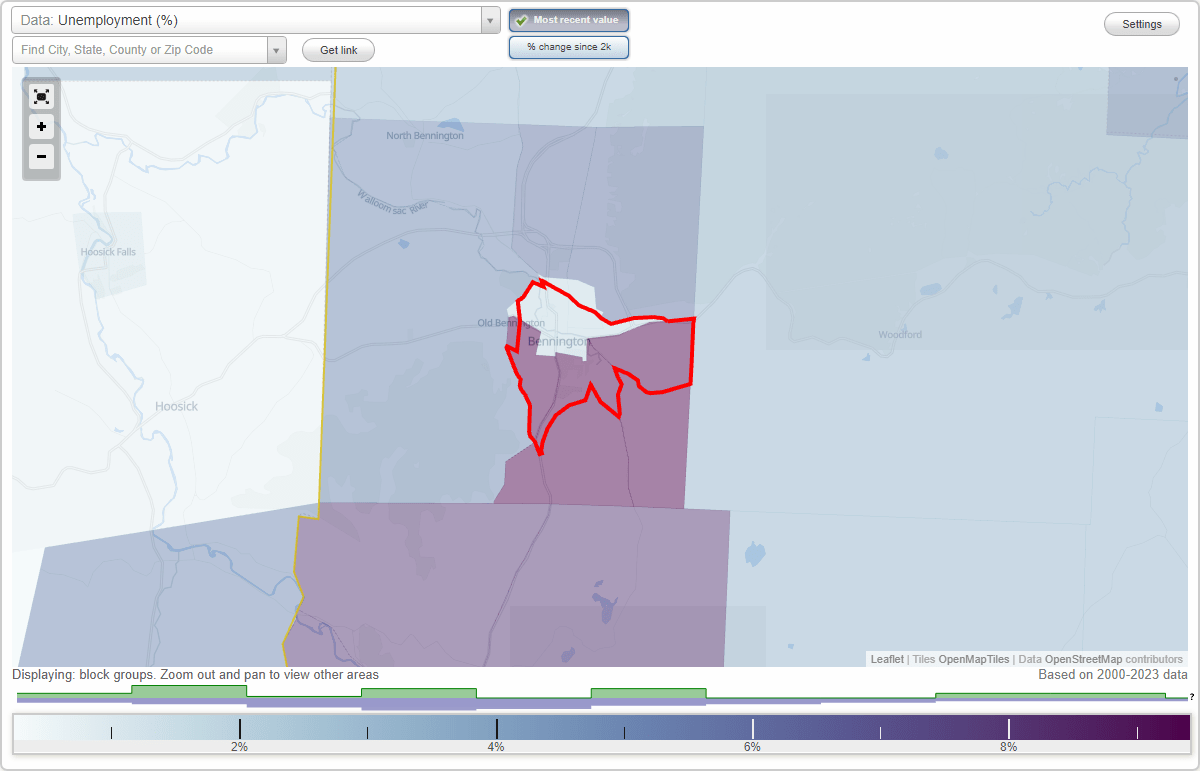Click the Get link button
This screenshot has height=771, width=1200.
coord(338,50)
